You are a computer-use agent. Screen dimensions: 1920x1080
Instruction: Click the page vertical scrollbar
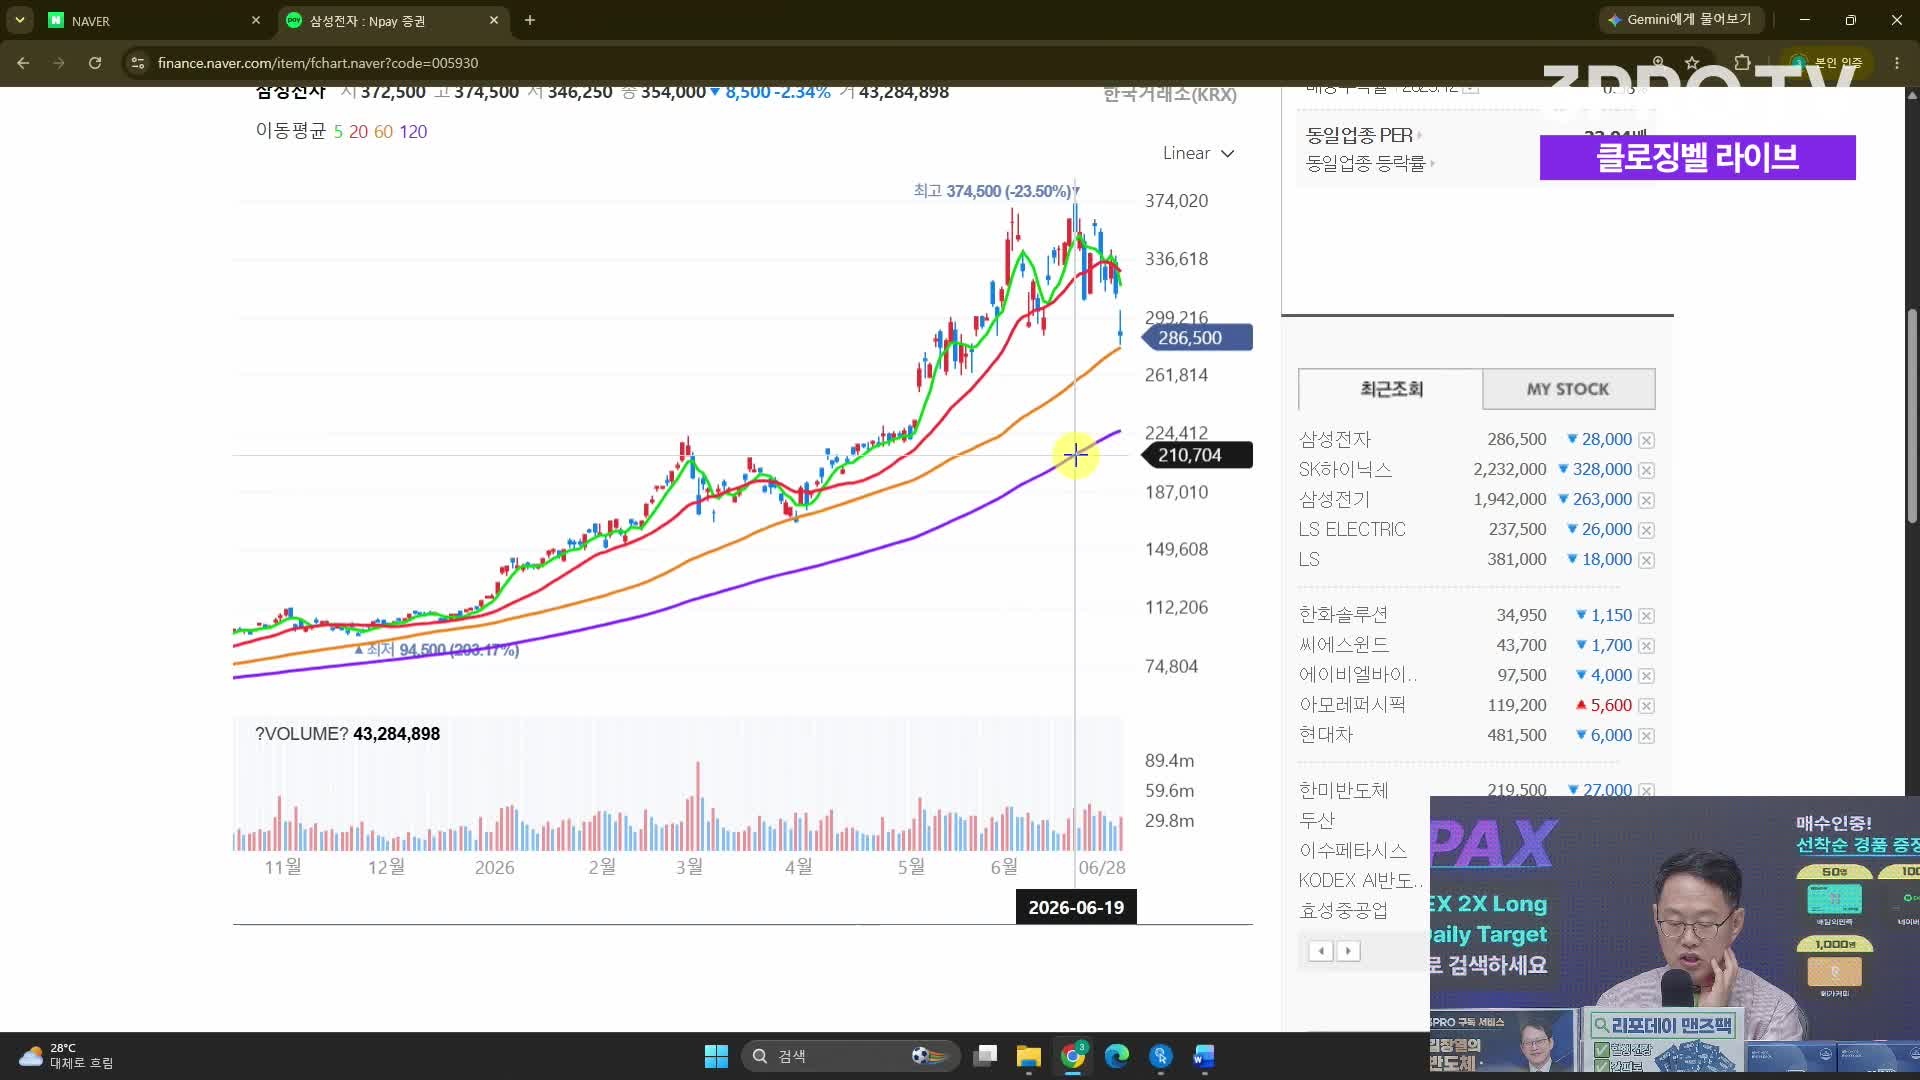pos(1912,415)
